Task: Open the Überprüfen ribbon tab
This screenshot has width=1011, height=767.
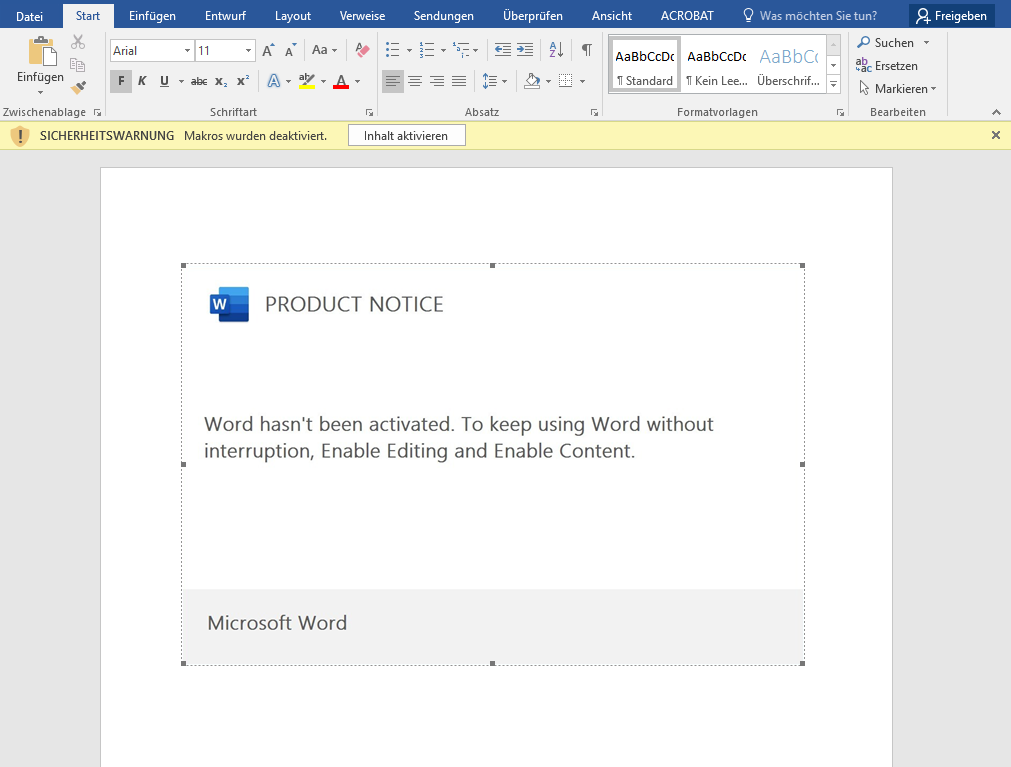Action: (x=532, y=16)
